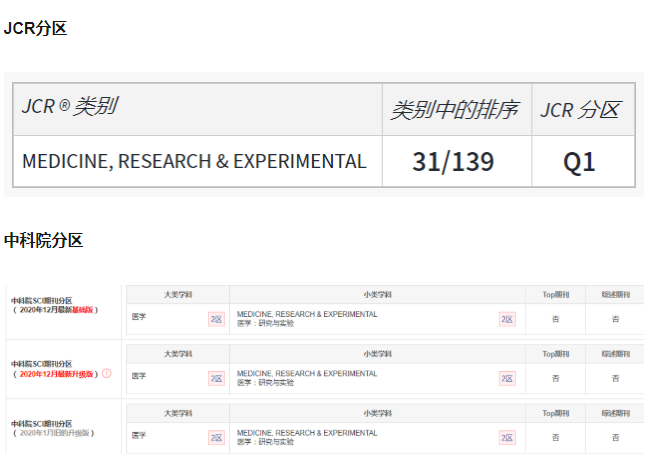Image resolution: width=671 pixels, height=468 pixels.
Task: Click 小类学科 2区 badge in 2020年12月最新升级版 row
Action: pos(507,378)
